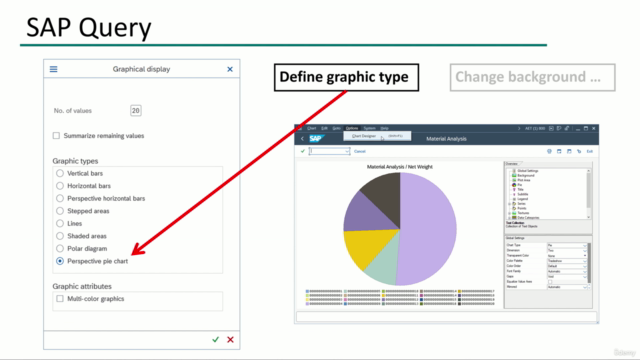
Task: Select Subtitle node in Overview tree
Action: coord(522,194)
